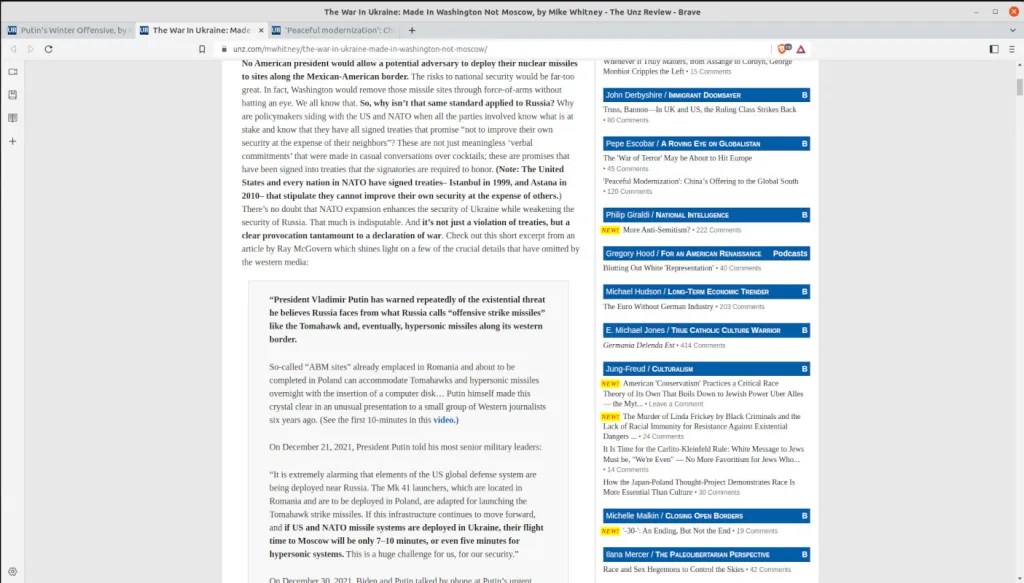
Task: Open the new tab with plus button
Action: tap(412, 30)
